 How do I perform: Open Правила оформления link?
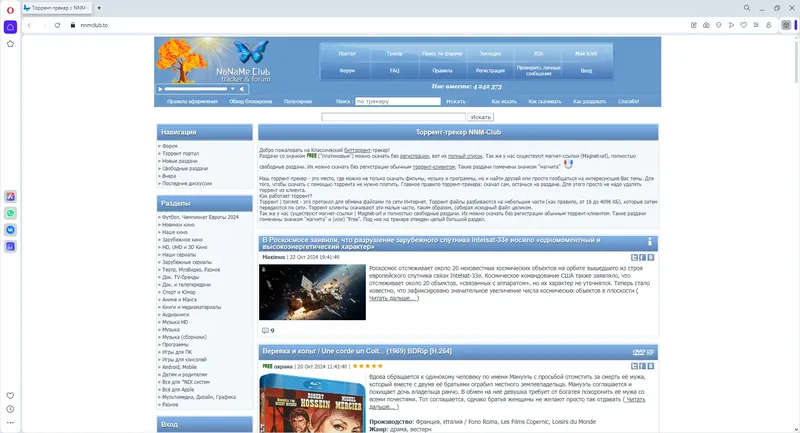[x=192, y=101]
